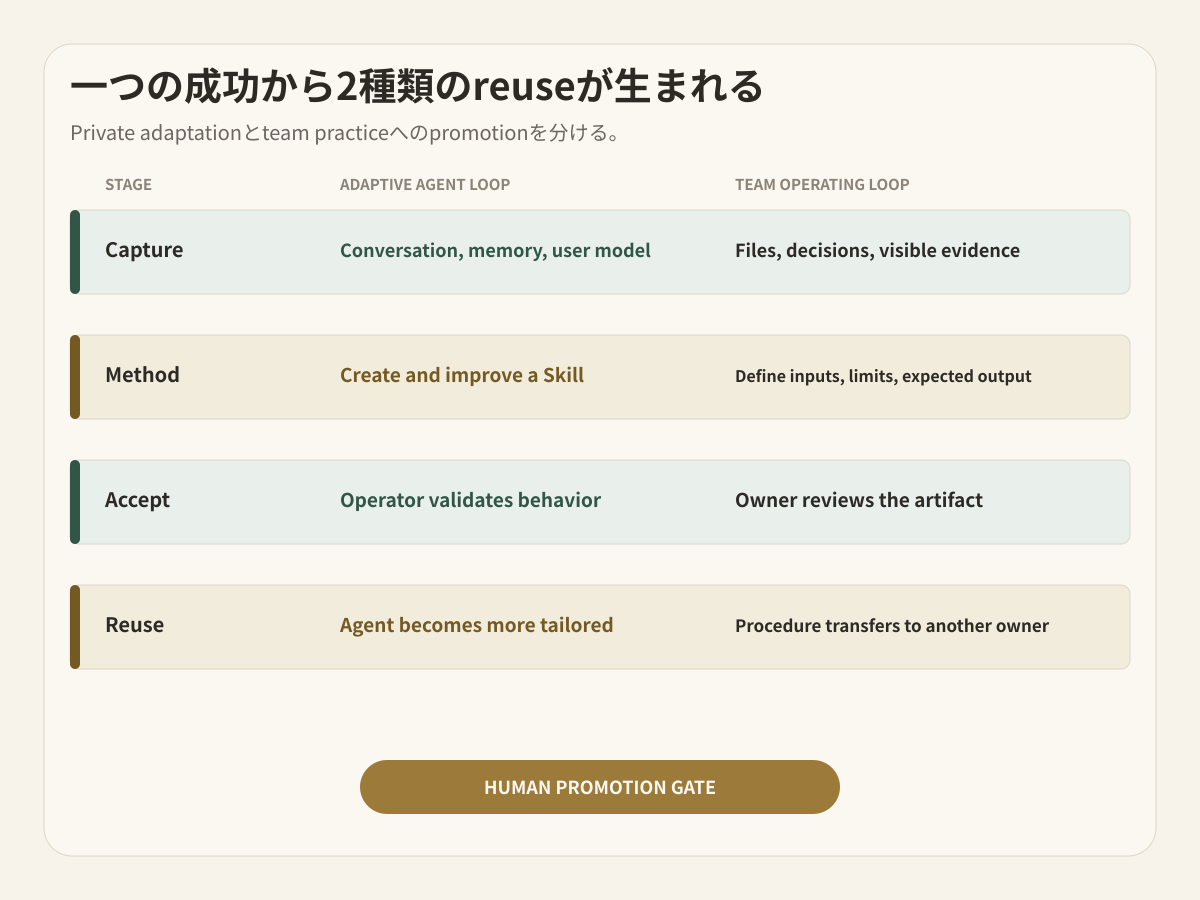Click the ADAPTIVE AGENT LOOP column header

coord(425,185)
